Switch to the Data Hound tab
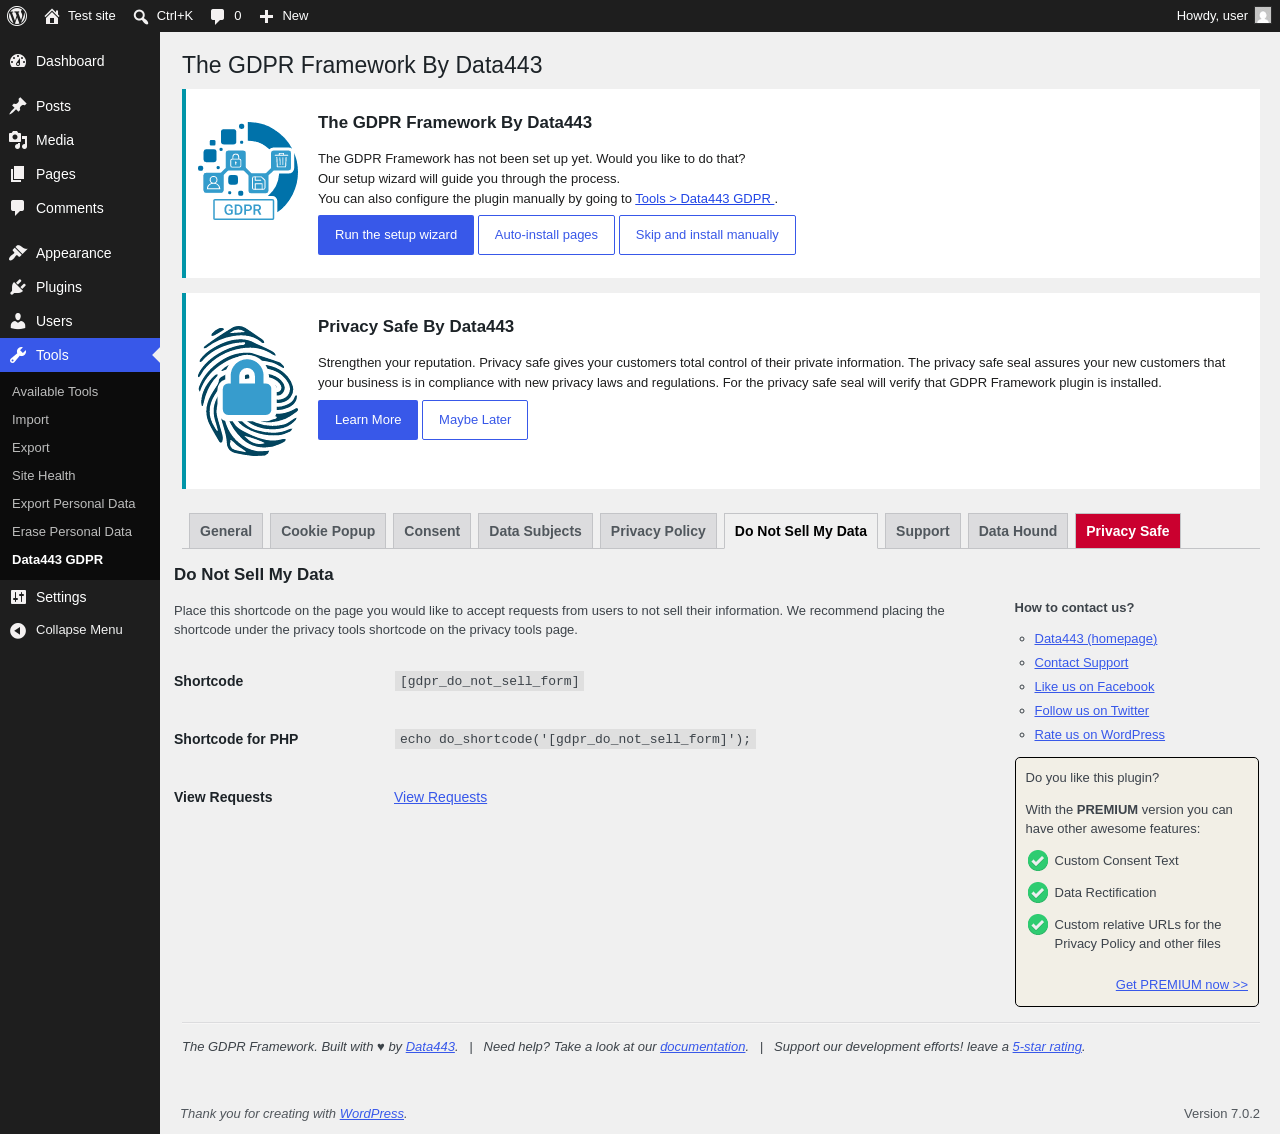1280x1134 pixels. 1018,531
